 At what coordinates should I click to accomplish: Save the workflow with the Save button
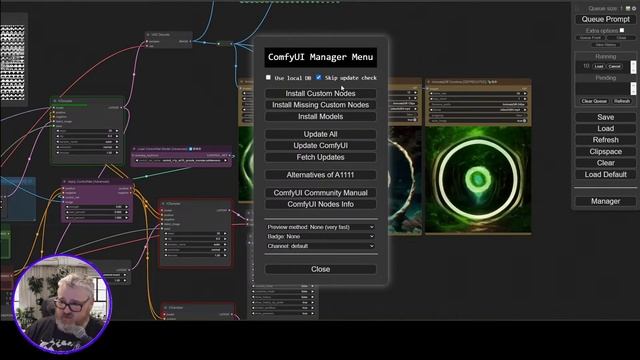point(606,117)
